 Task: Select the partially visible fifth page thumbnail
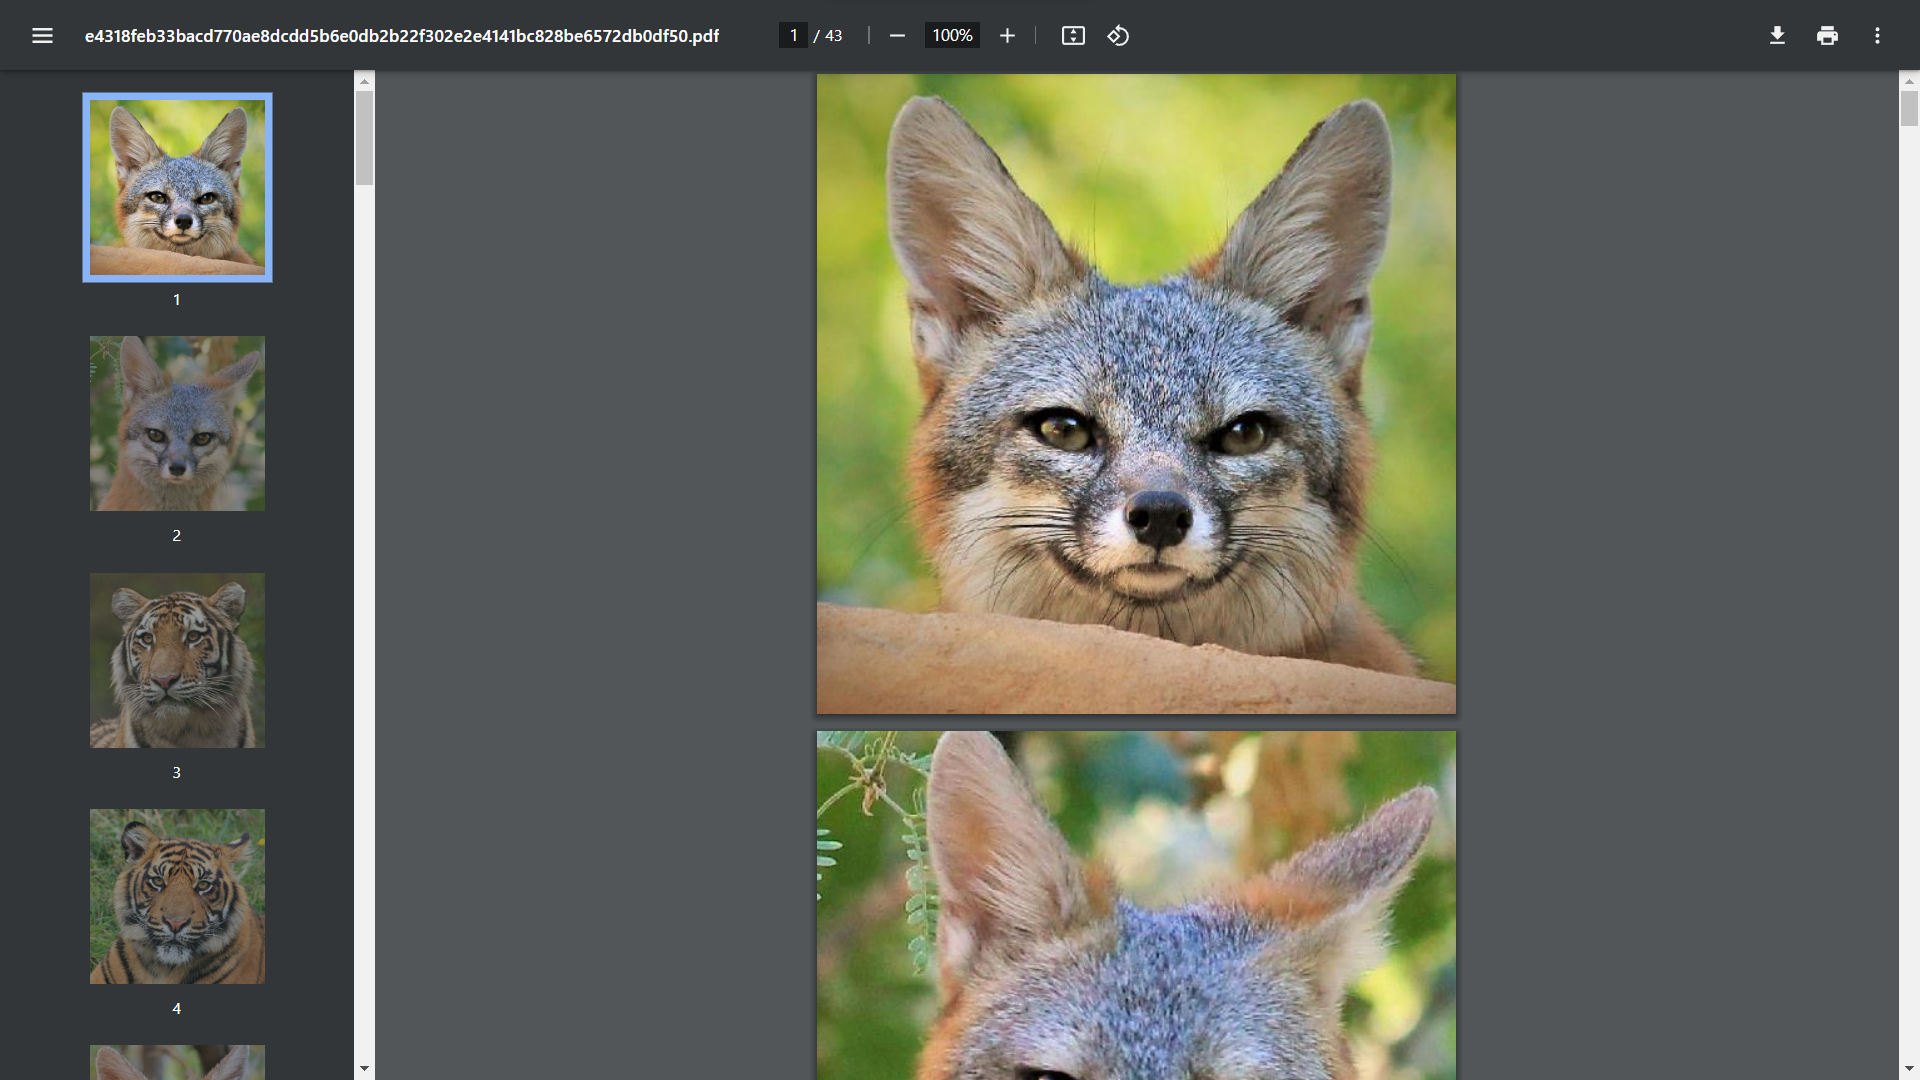(177, 1061)
